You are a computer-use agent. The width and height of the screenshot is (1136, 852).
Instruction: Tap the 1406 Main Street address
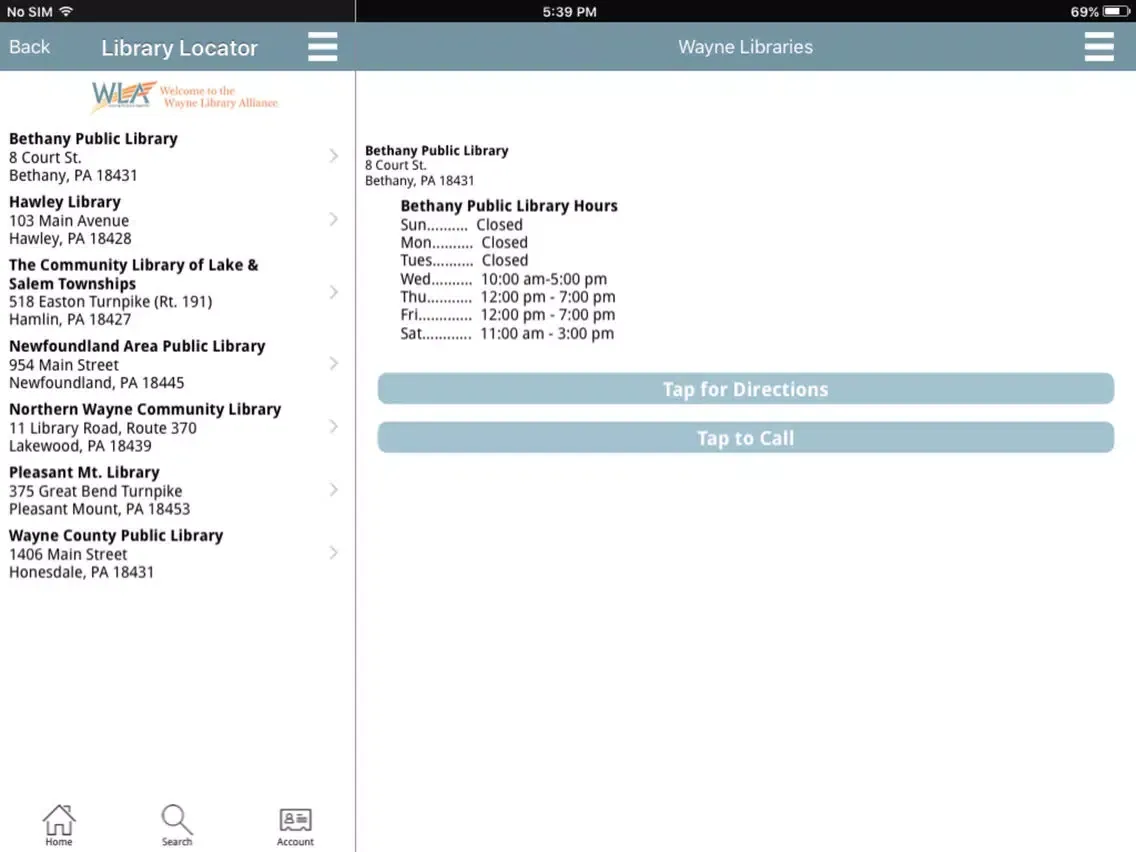(x=68, y=554)
